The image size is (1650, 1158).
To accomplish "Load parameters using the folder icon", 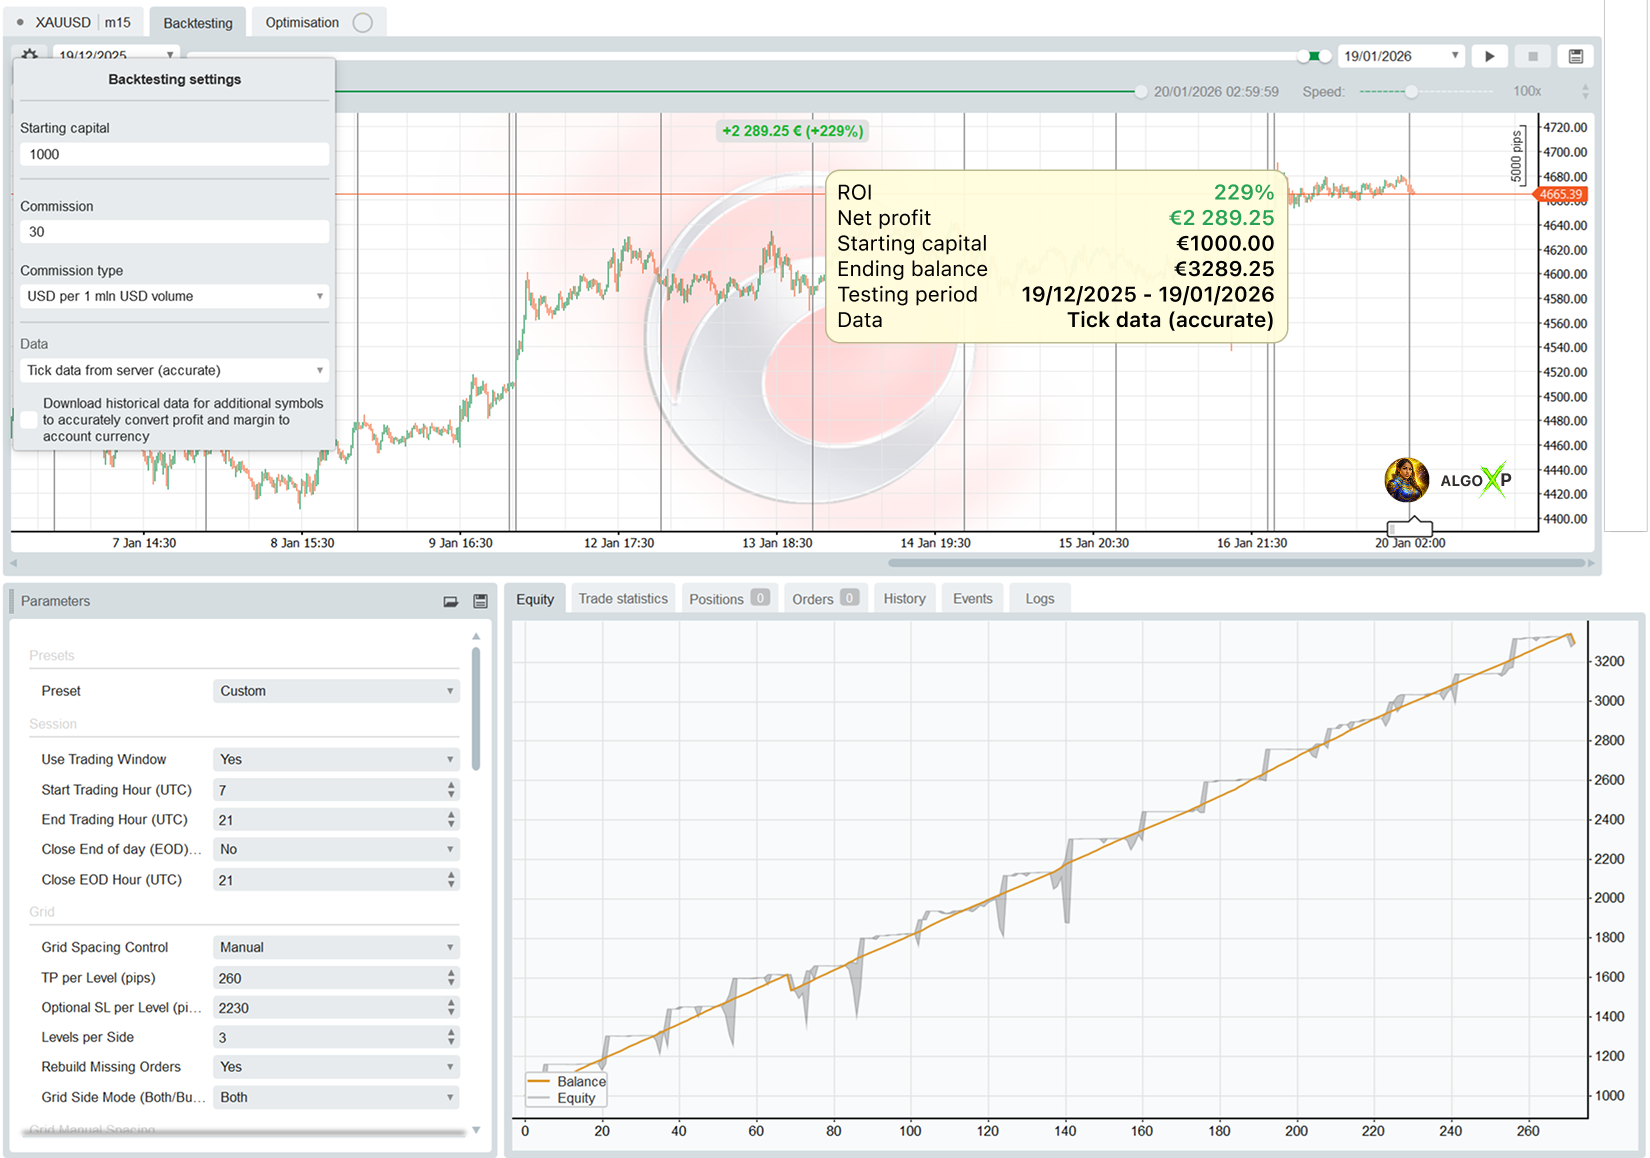I will pyautogui.click(x=451, y=601).
